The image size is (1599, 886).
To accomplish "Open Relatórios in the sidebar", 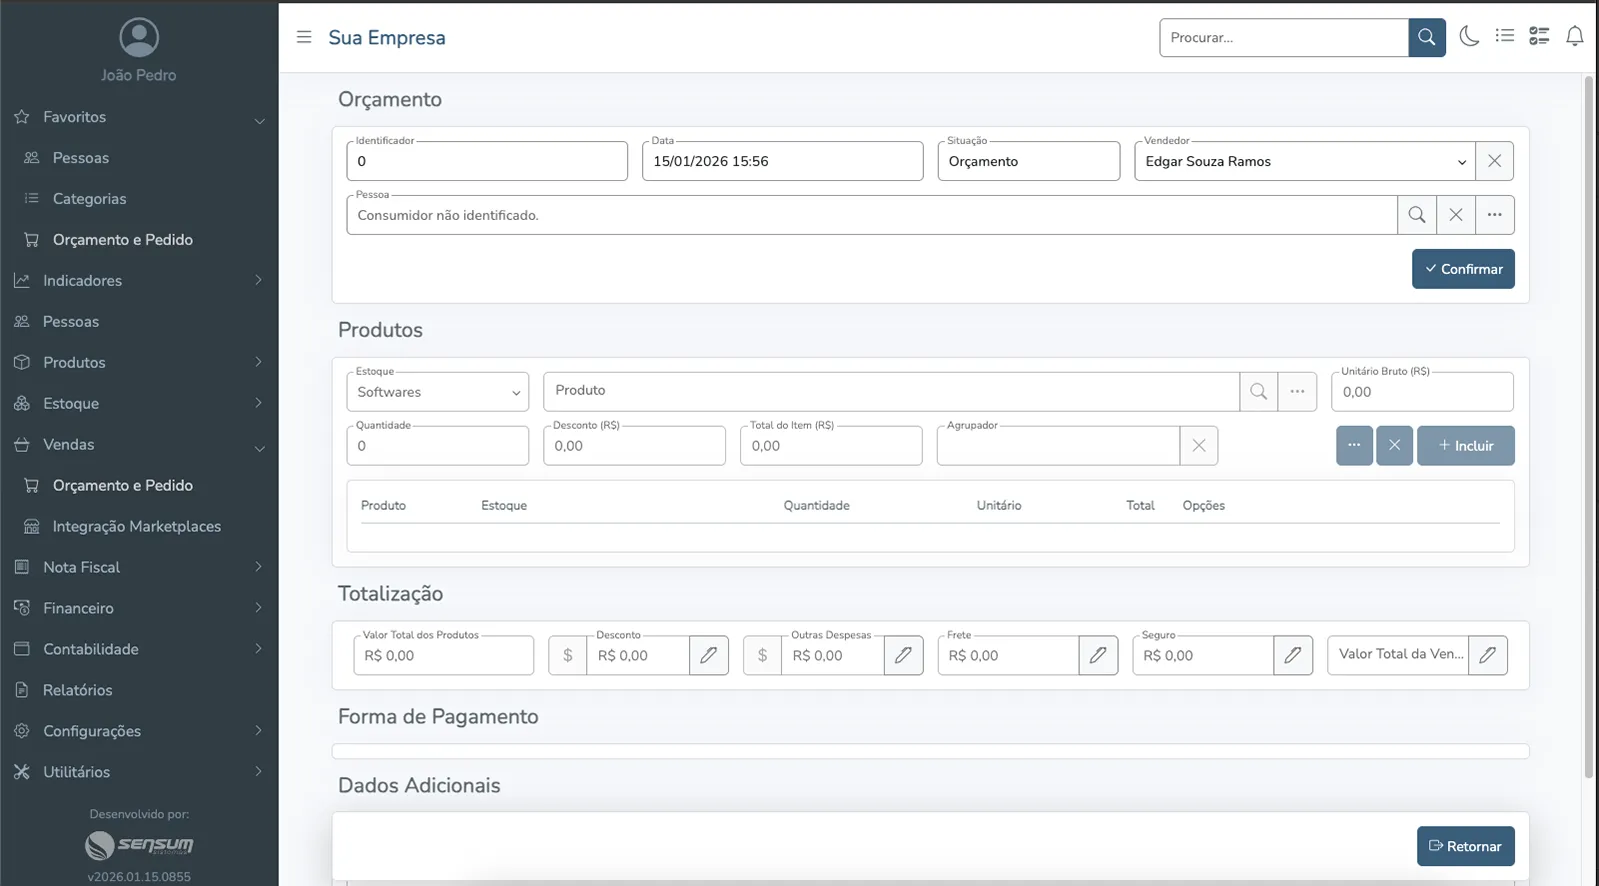I will coord(78,690).
